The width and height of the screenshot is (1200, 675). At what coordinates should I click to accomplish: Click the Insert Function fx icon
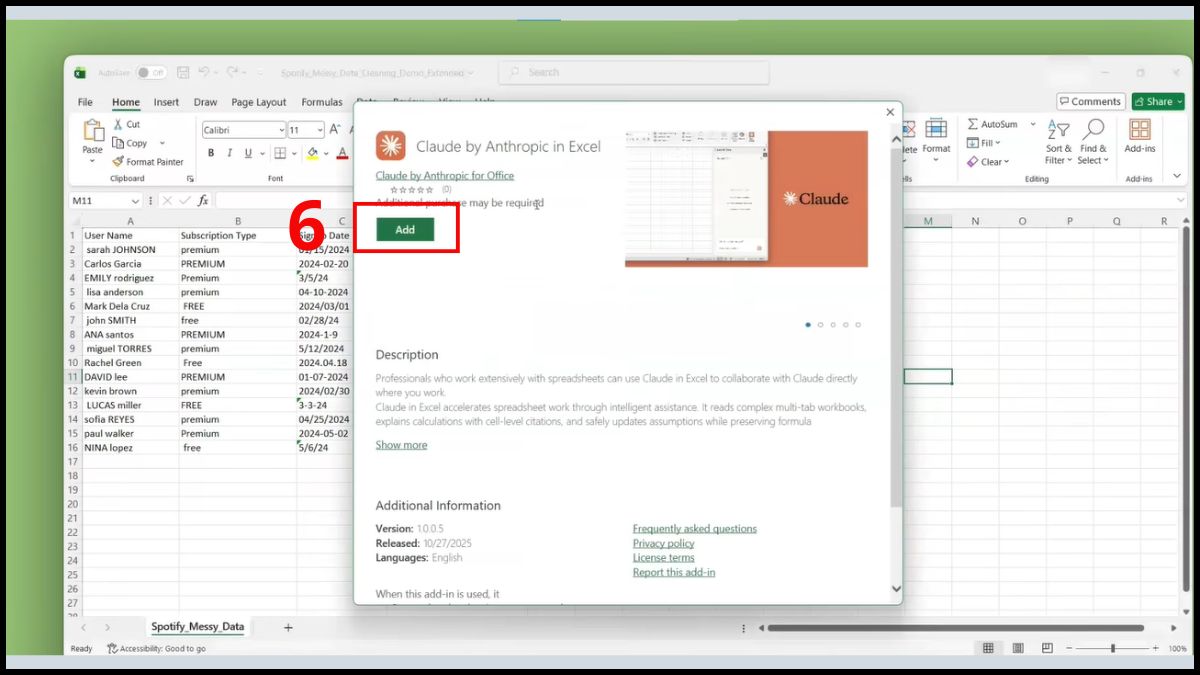click(203, 200)
